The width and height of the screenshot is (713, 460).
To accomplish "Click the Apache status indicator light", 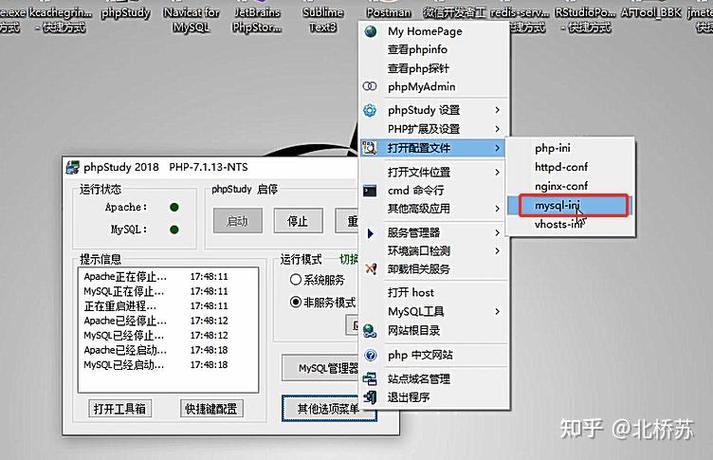I will pyautogui.click(x=174, y=207).
